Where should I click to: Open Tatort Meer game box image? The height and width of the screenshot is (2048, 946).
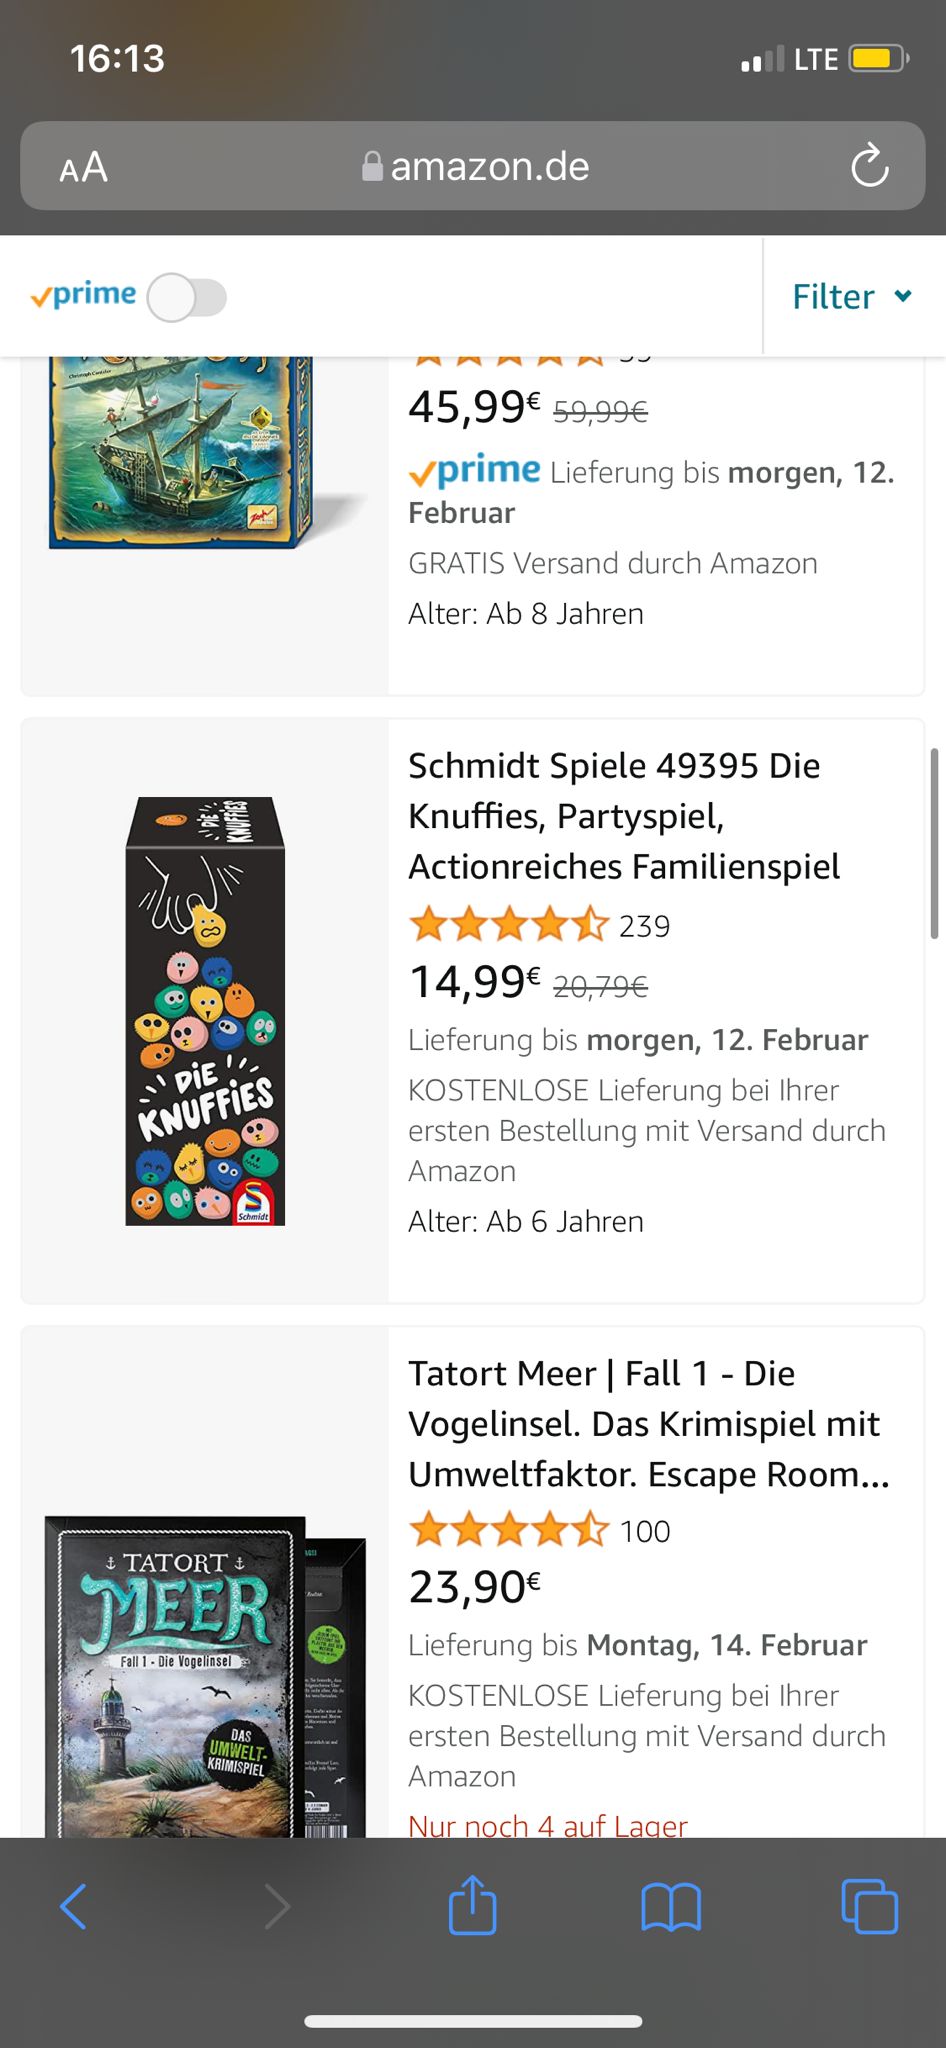205,1676
